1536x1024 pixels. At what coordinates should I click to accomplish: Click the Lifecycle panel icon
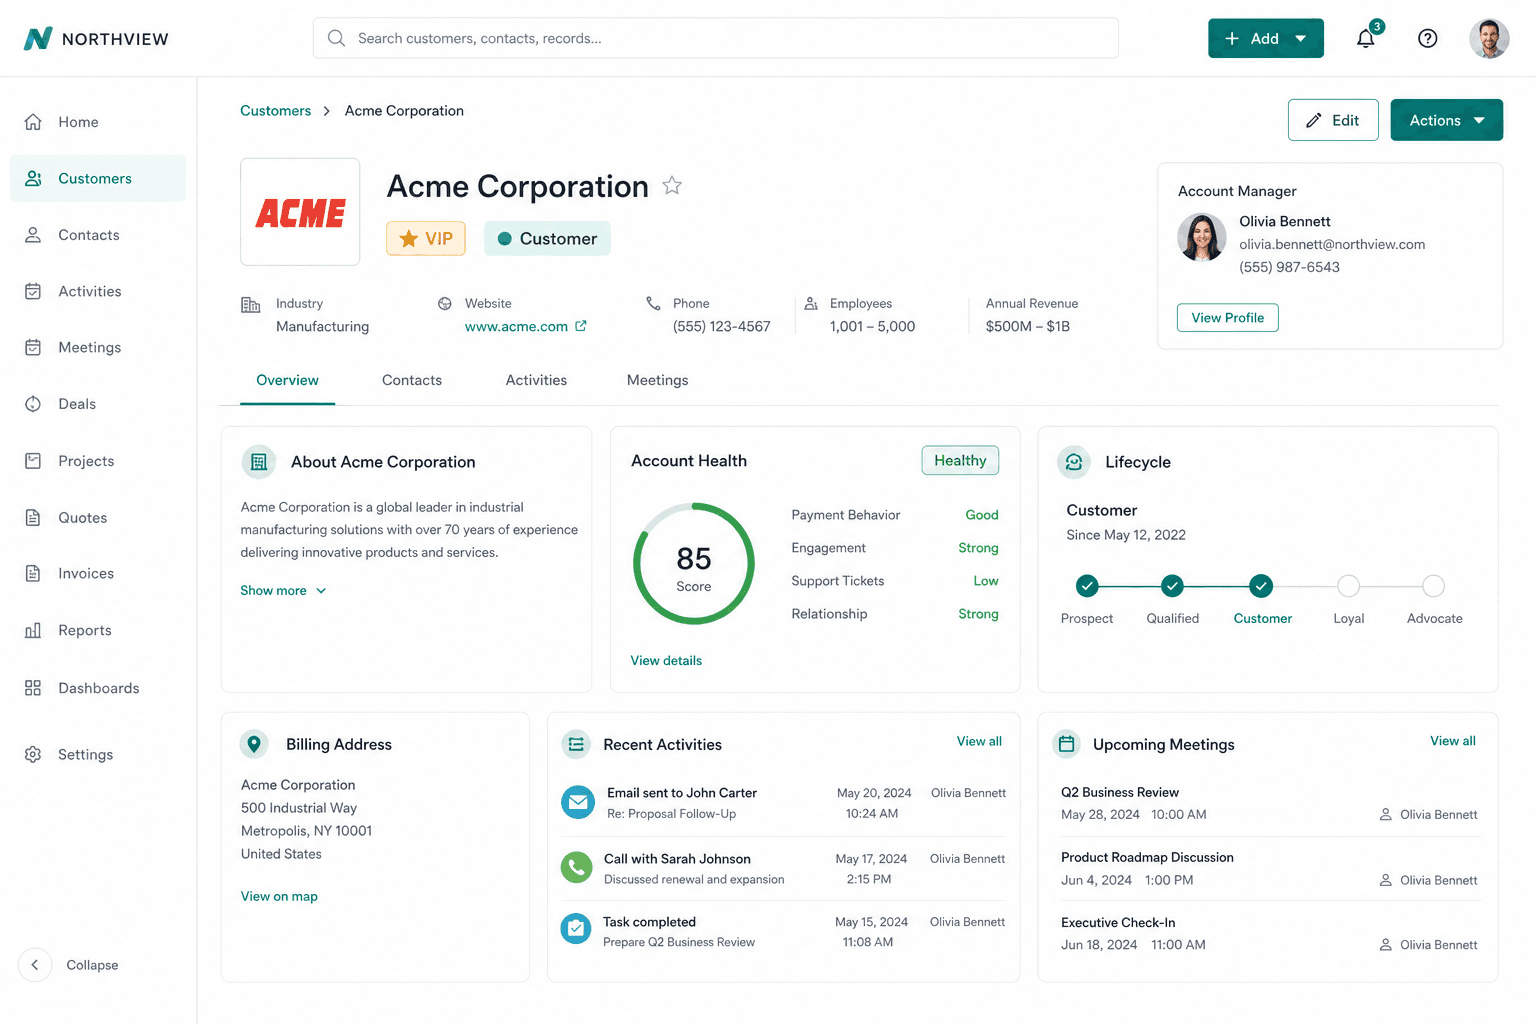[x=1074, y=462]
